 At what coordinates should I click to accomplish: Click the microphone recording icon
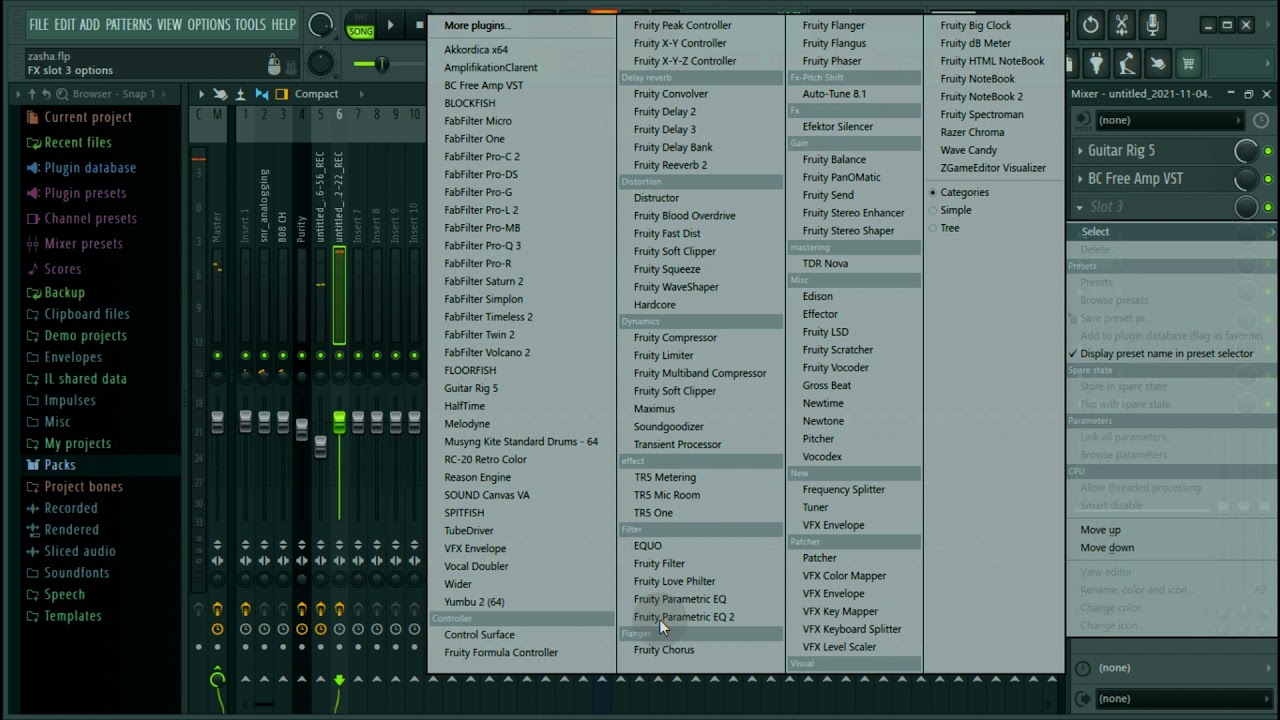coord(1153,25)
